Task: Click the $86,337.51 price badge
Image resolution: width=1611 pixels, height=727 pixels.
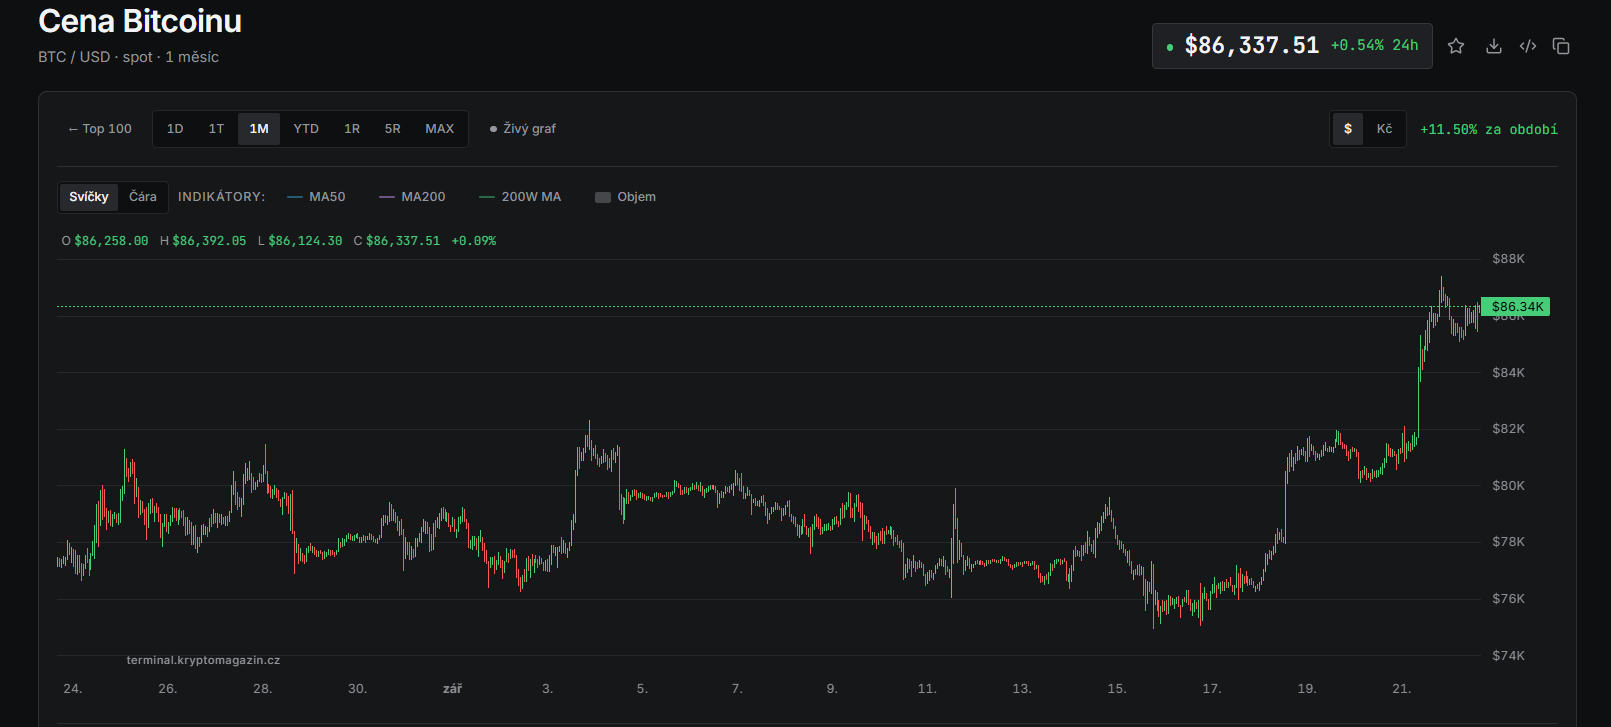Action: point(1292,46)
